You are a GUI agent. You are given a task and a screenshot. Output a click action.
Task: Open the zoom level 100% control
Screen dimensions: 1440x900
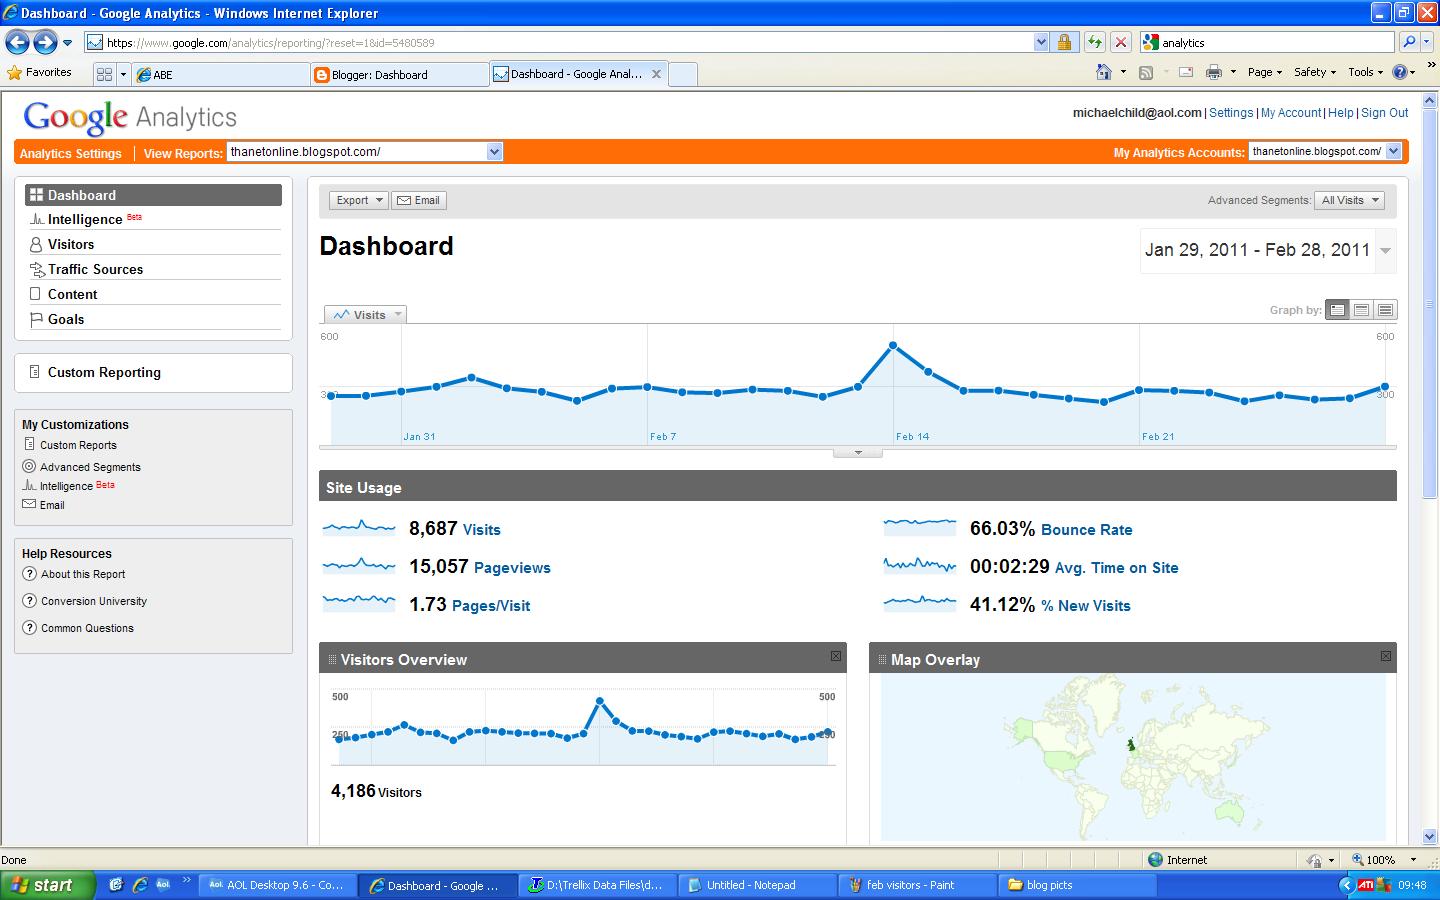click(1384, 859)
